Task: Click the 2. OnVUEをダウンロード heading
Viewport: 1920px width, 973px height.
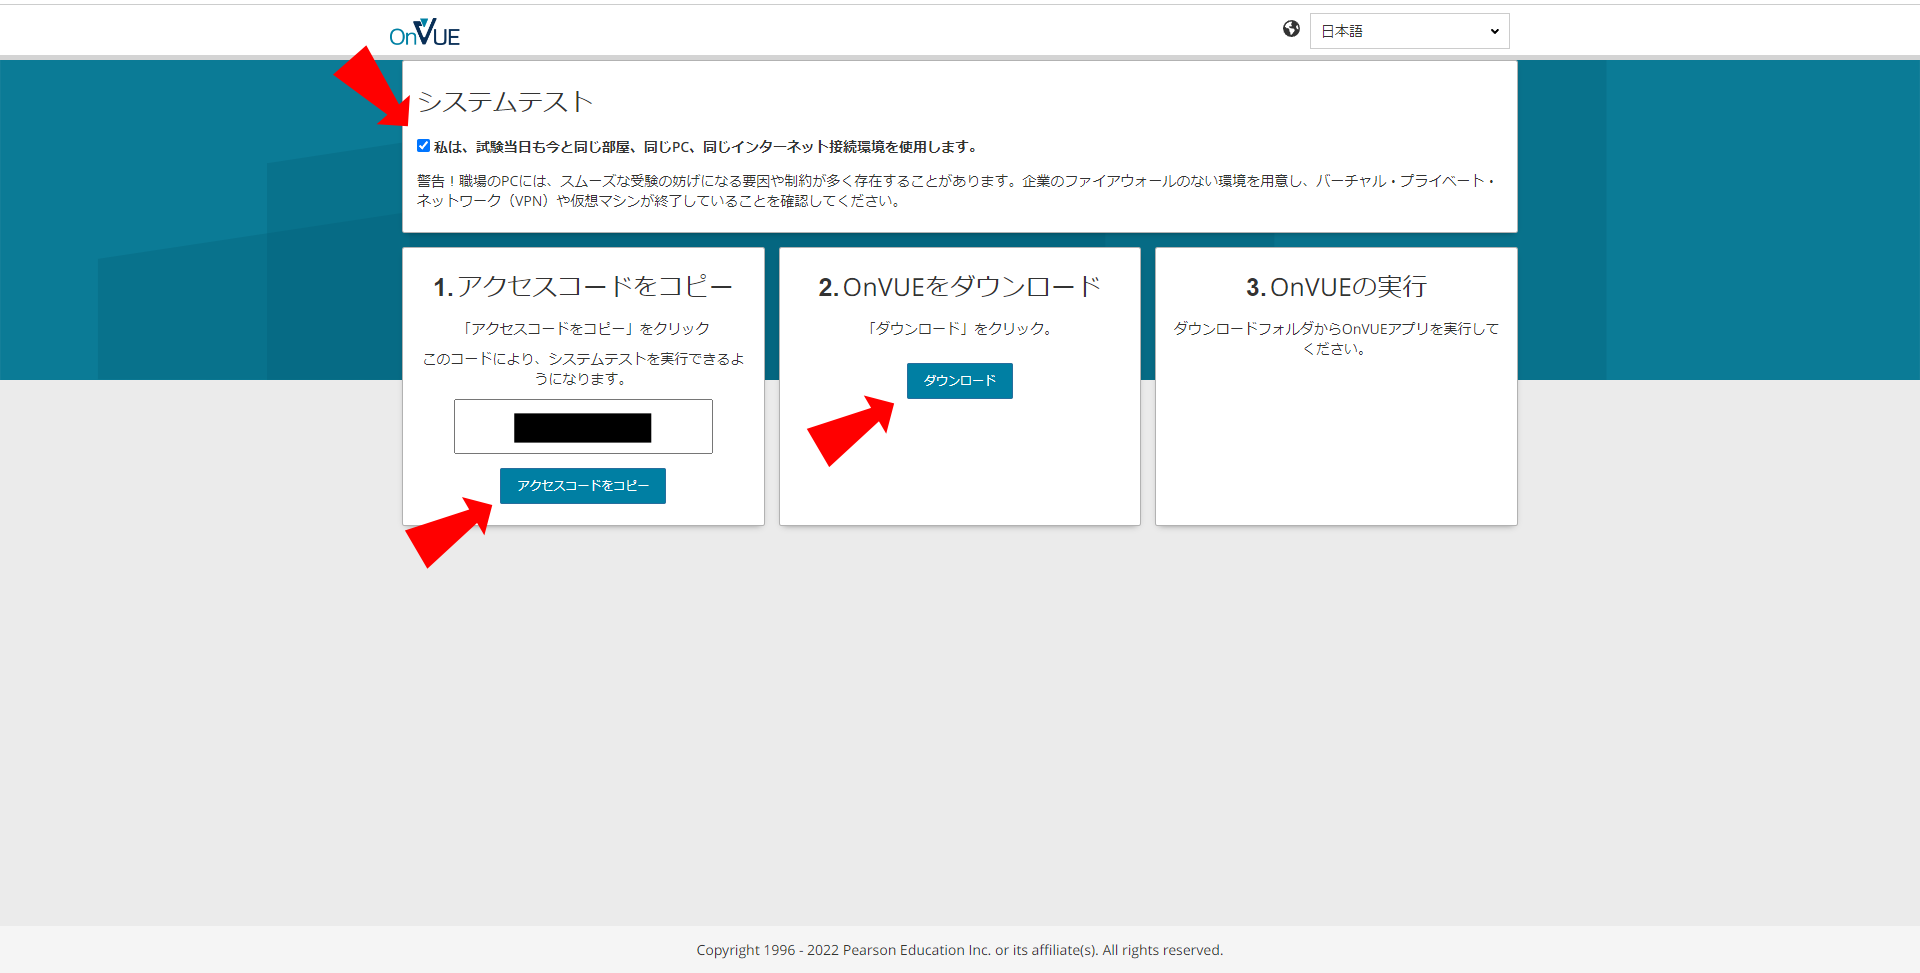Action: pos(960,287)
